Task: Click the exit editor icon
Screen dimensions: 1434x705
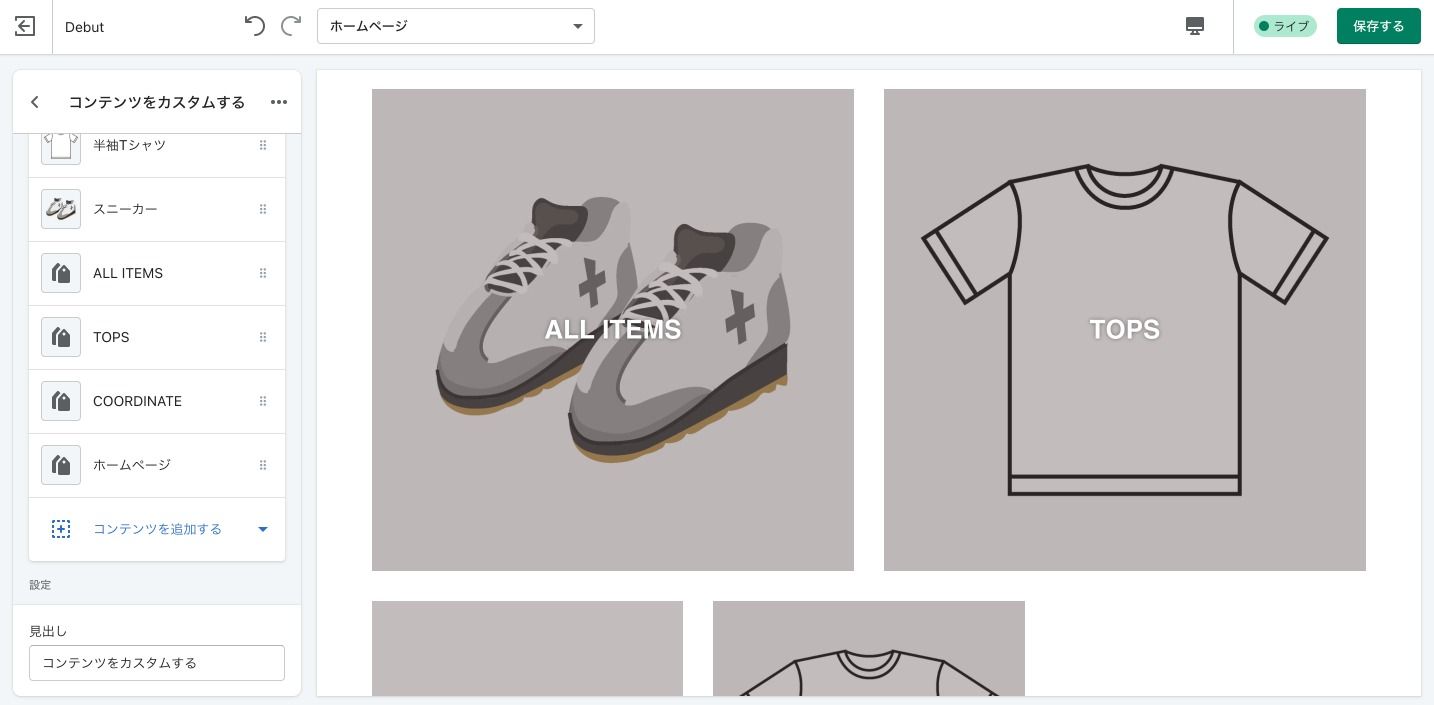Action: (25, 27)
